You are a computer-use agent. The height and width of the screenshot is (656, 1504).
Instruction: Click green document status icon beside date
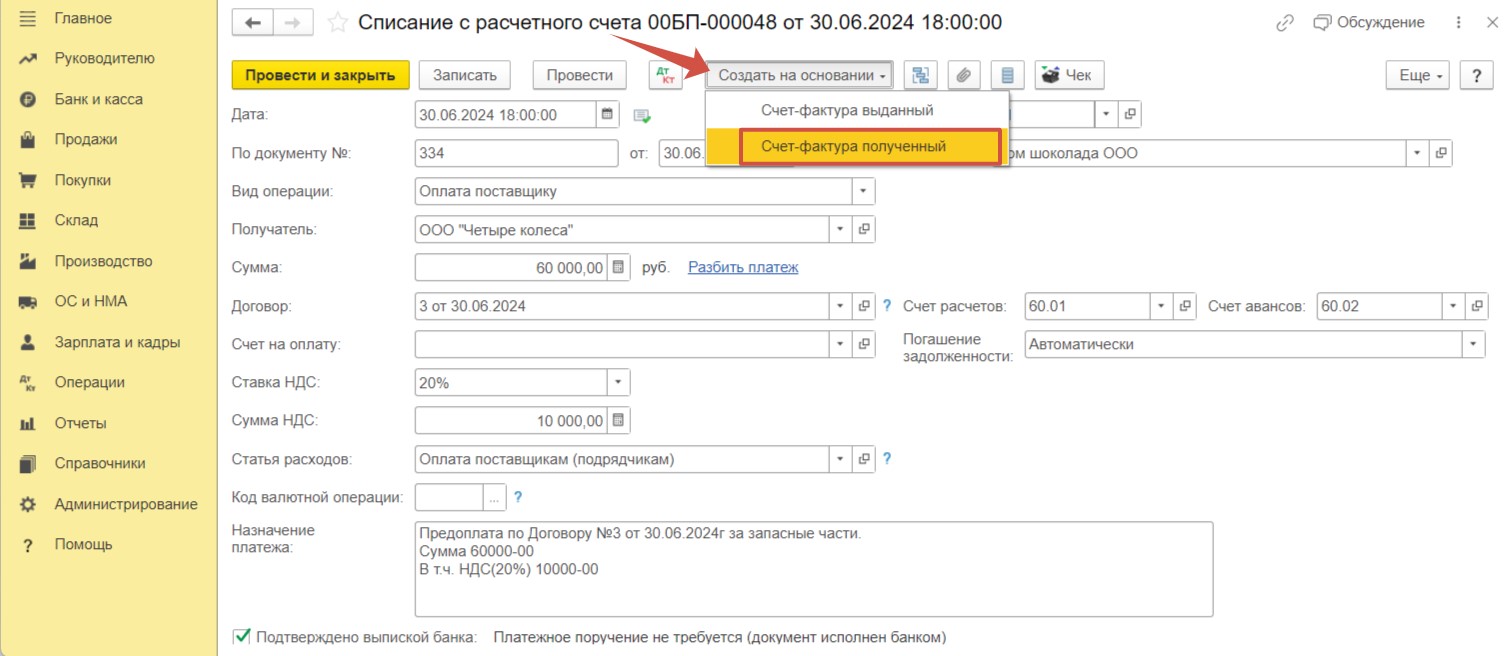coord(642,116)
